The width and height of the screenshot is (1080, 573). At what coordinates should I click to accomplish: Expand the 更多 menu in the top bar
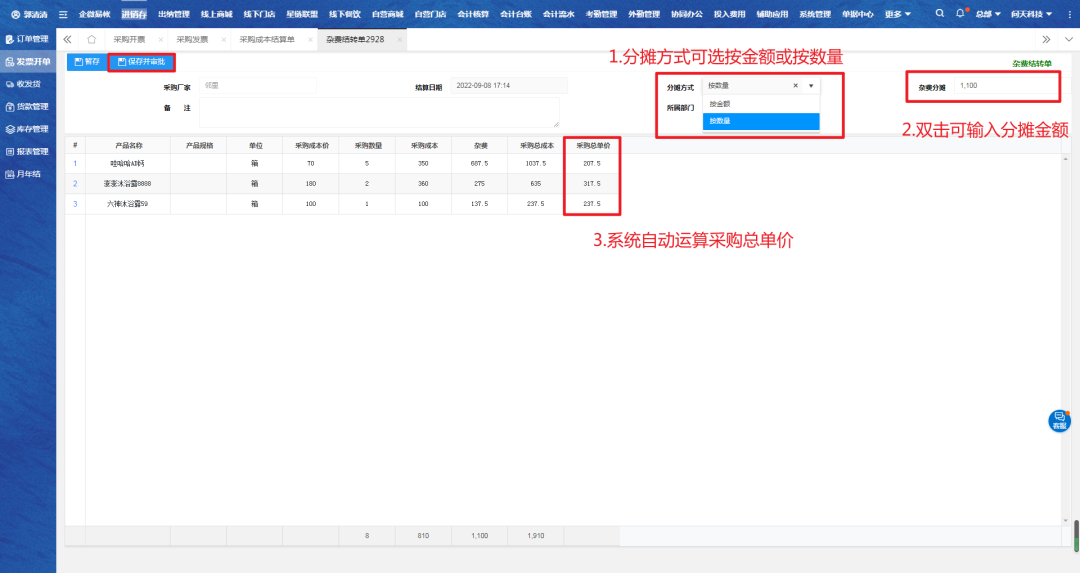tap(897, 15)
